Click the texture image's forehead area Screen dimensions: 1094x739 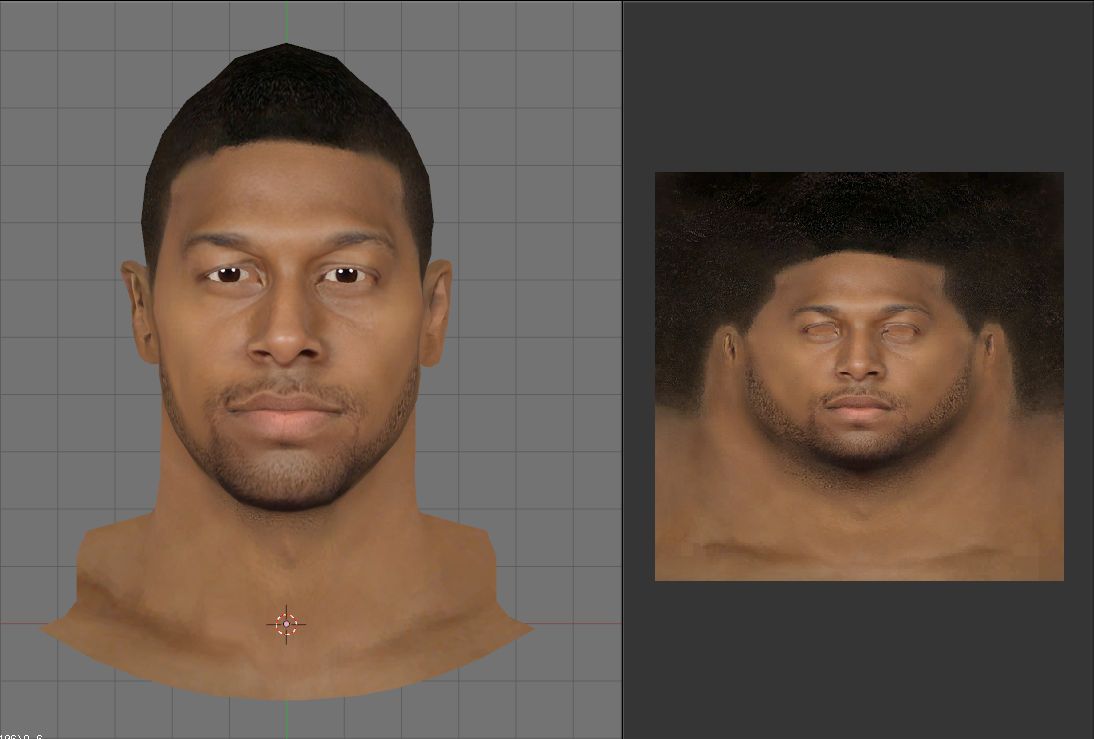tap(858, 285)
